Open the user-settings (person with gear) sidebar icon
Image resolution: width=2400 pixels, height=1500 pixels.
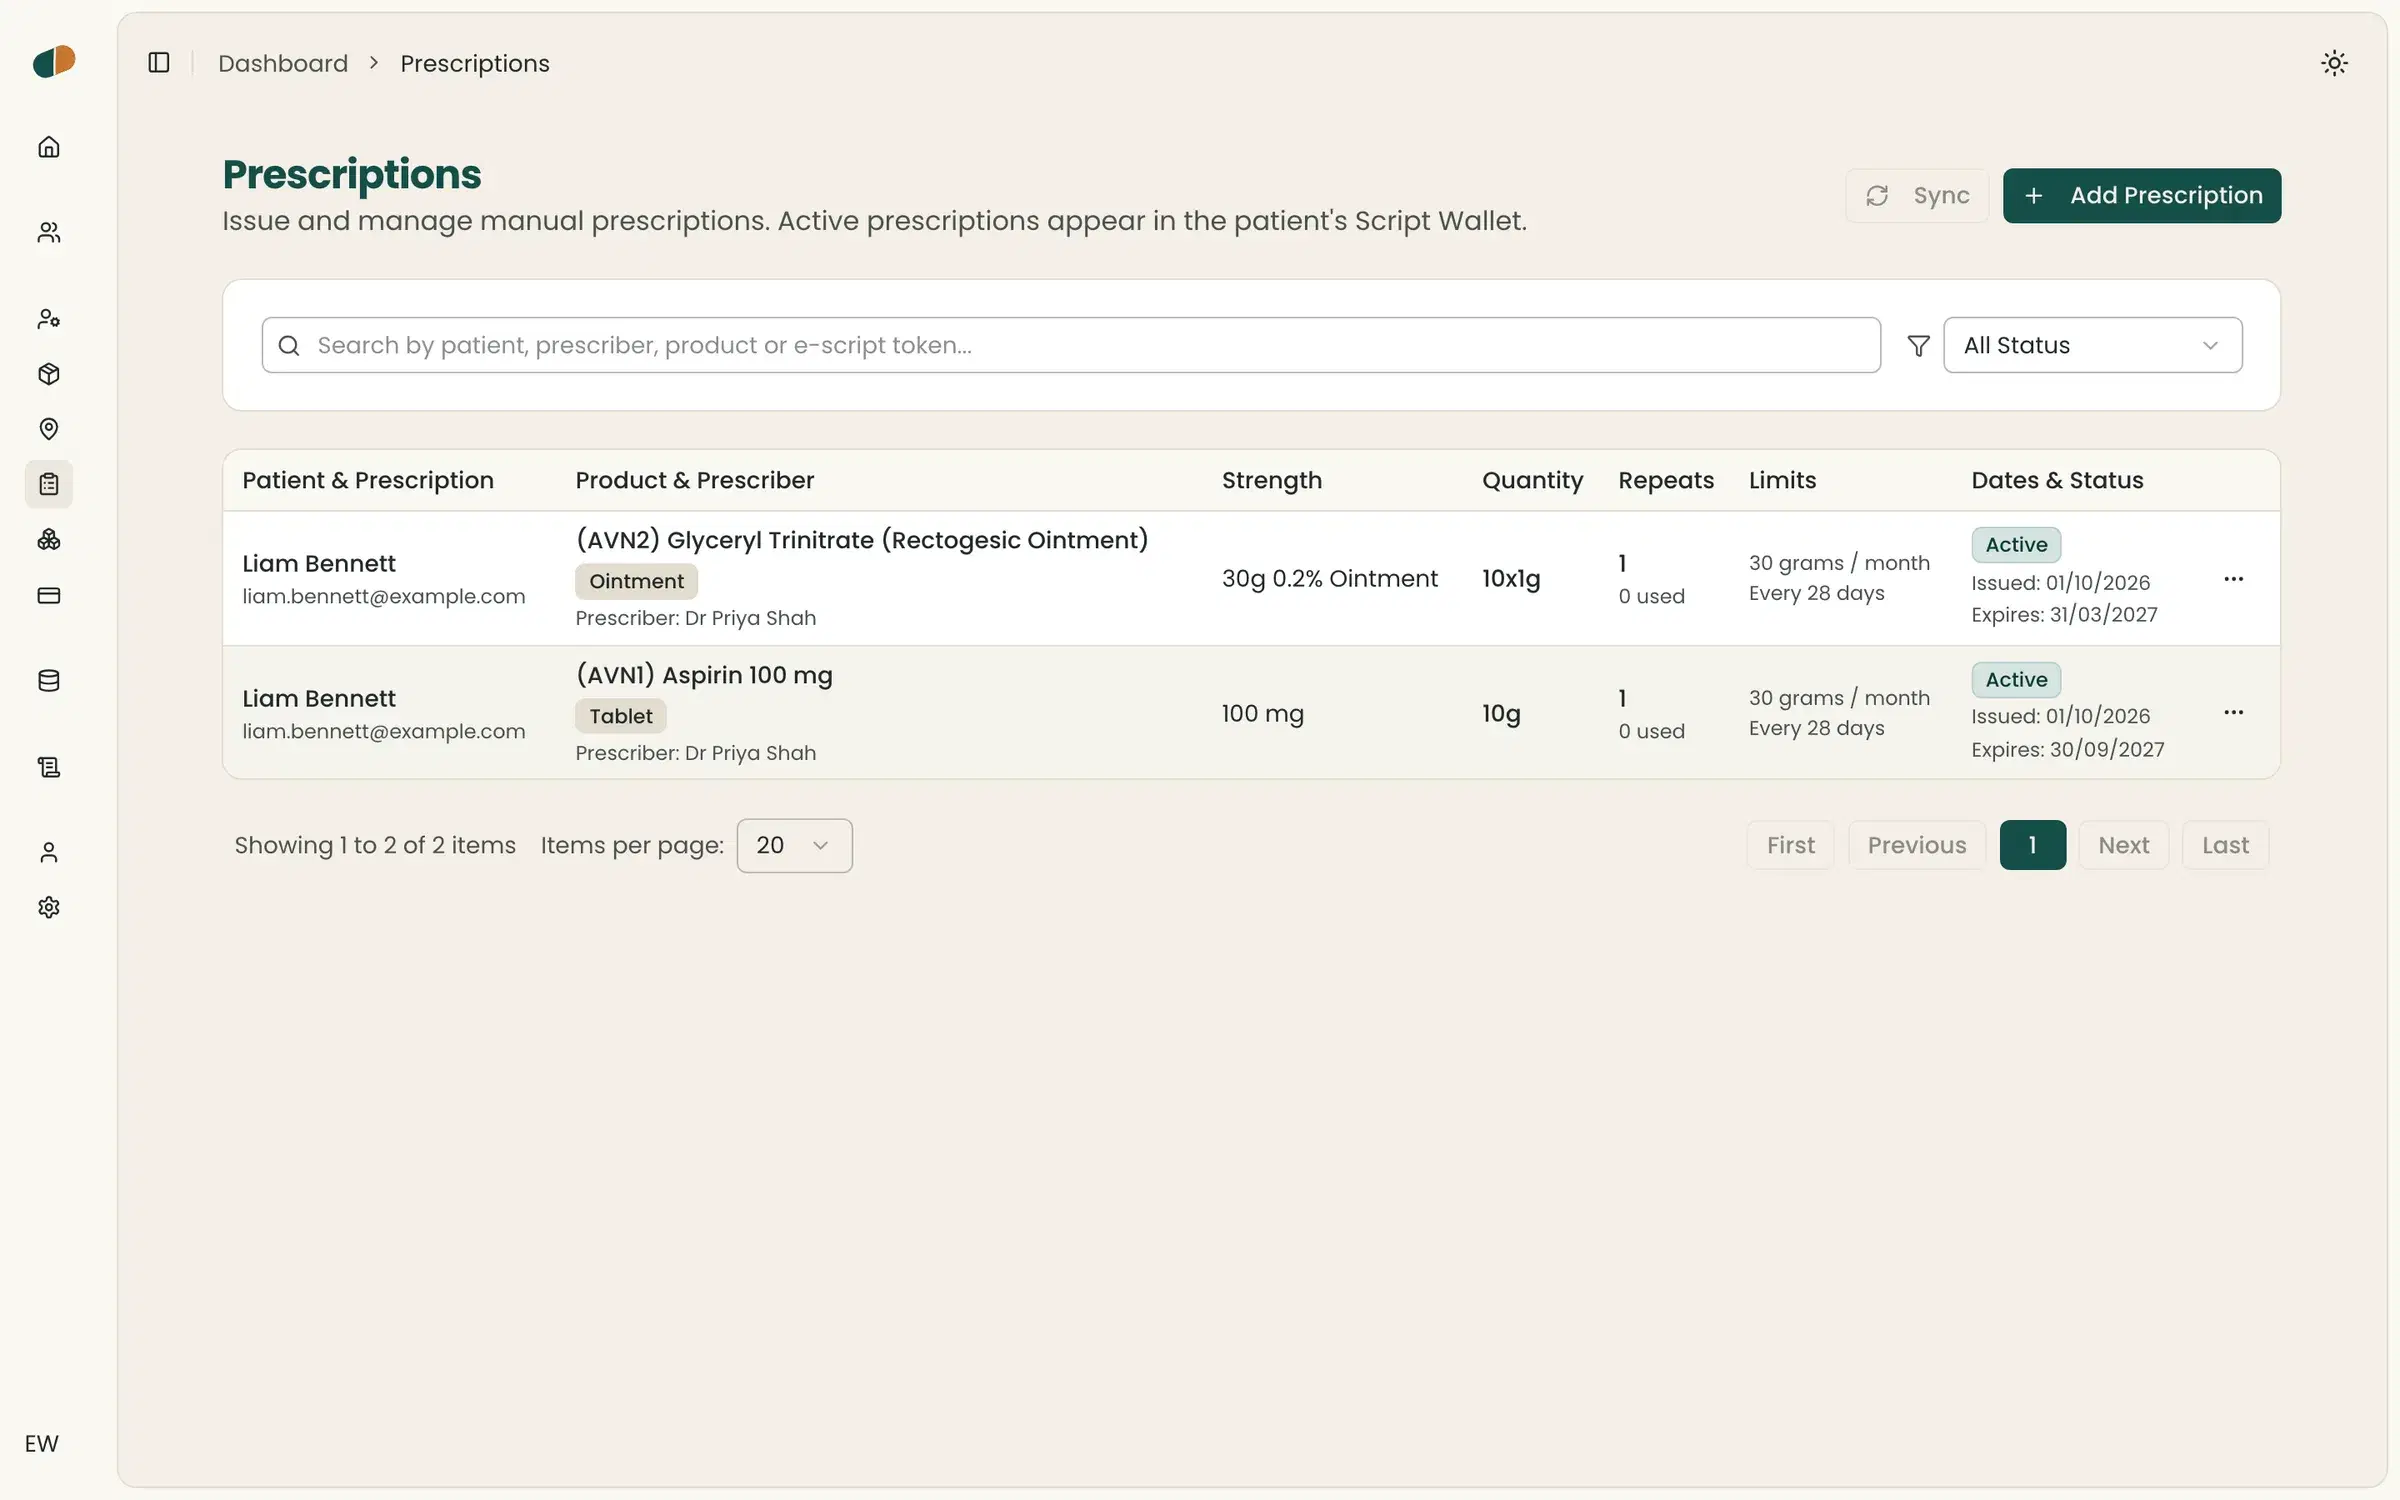tap(49, 319)
